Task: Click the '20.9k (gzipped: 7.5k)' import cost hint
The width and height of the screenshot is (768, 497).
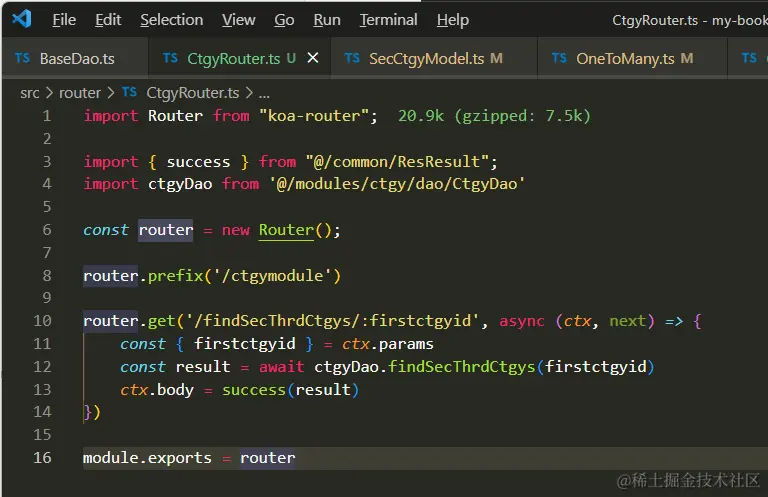Action: pyautogui.click(x=494, y=116)
